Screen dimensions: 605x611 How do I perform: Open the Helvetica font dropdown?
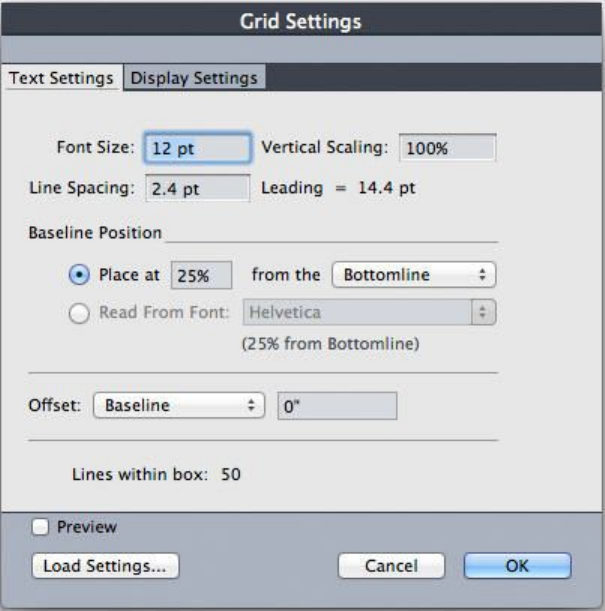point(369,312)
